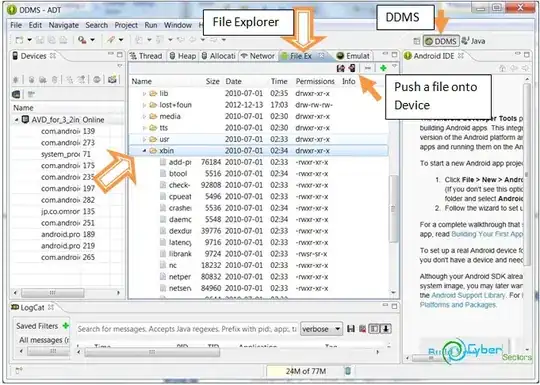This screenshot has height=385, width=540.
Task: Switch to the Java perspective
Action: click(474, 41)
